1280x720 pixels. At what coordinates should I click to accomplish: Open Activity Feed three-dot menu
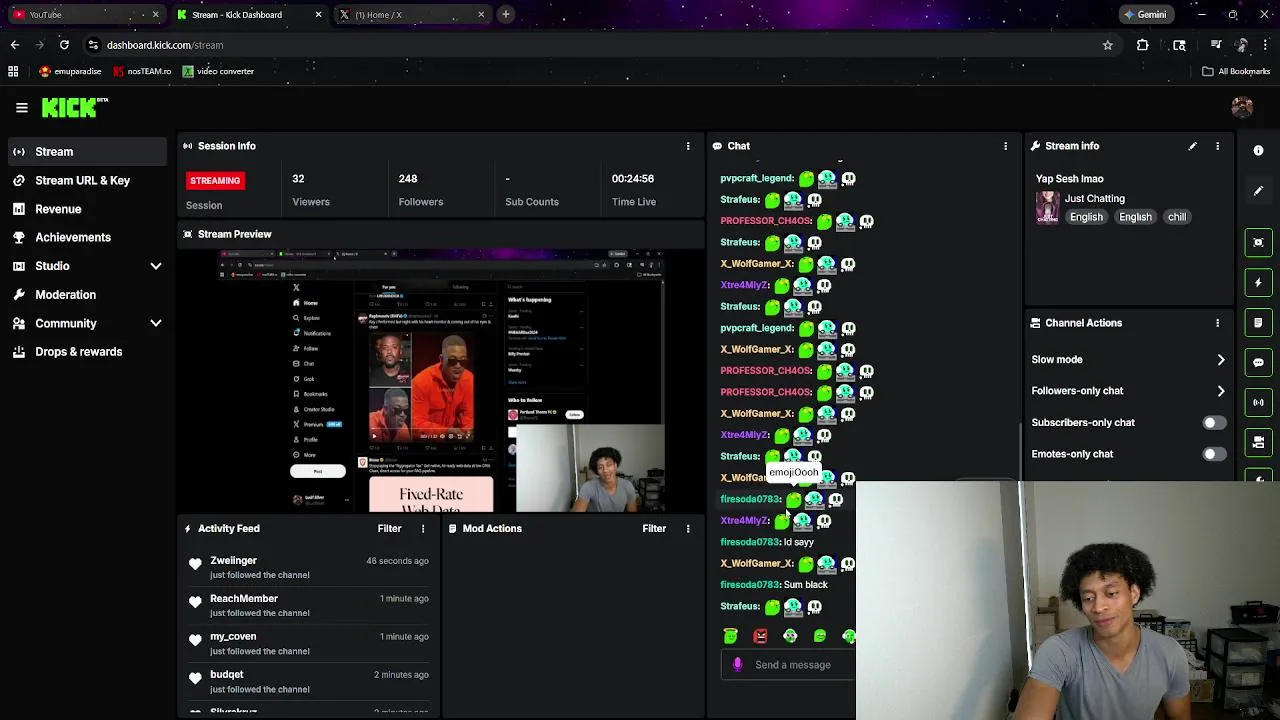[423, 528]
